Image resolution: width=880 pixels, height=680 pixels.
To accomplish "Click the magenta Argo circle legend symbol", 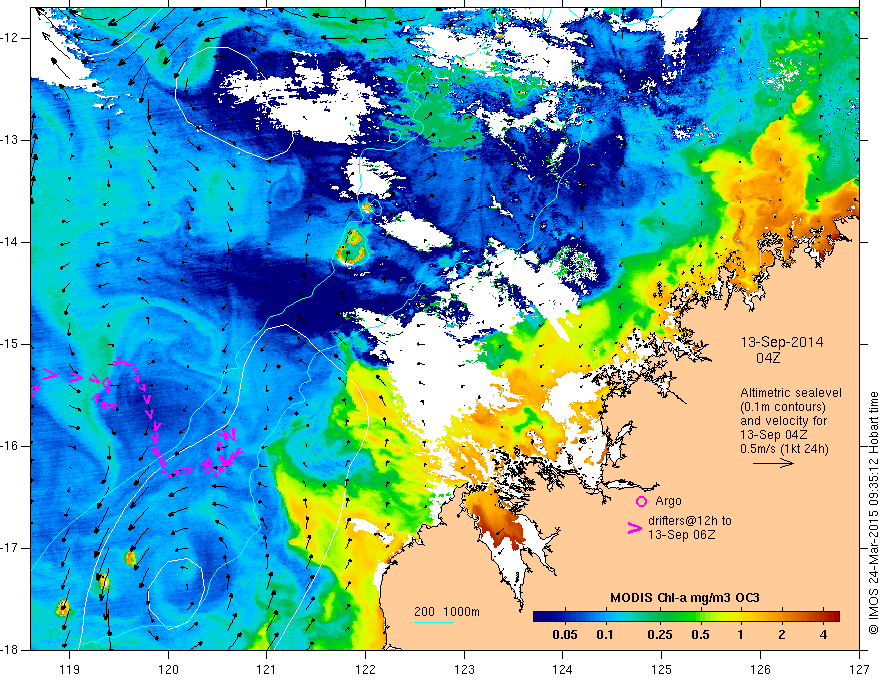I will (x=641, y=501).
